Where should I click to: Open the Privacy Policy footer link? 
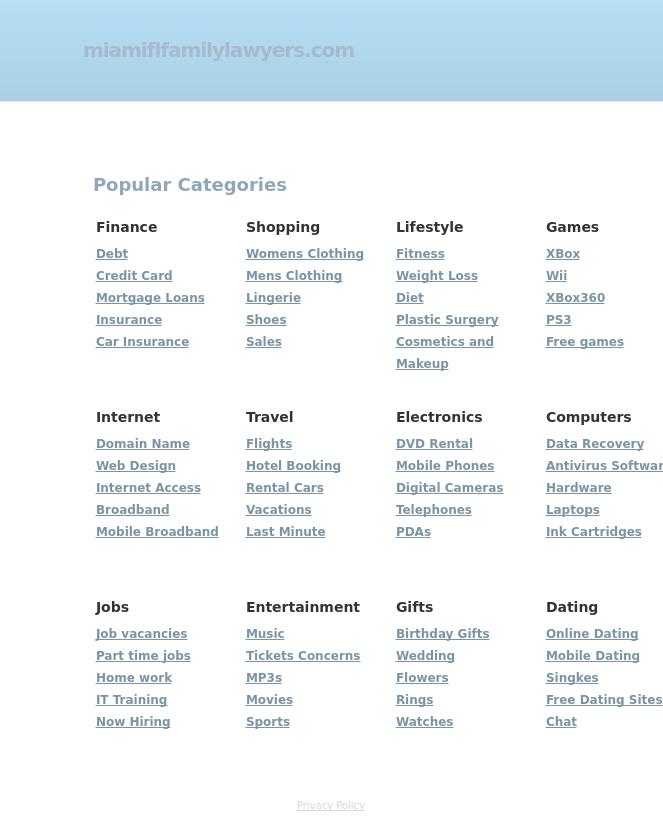[x=330, y=805]
